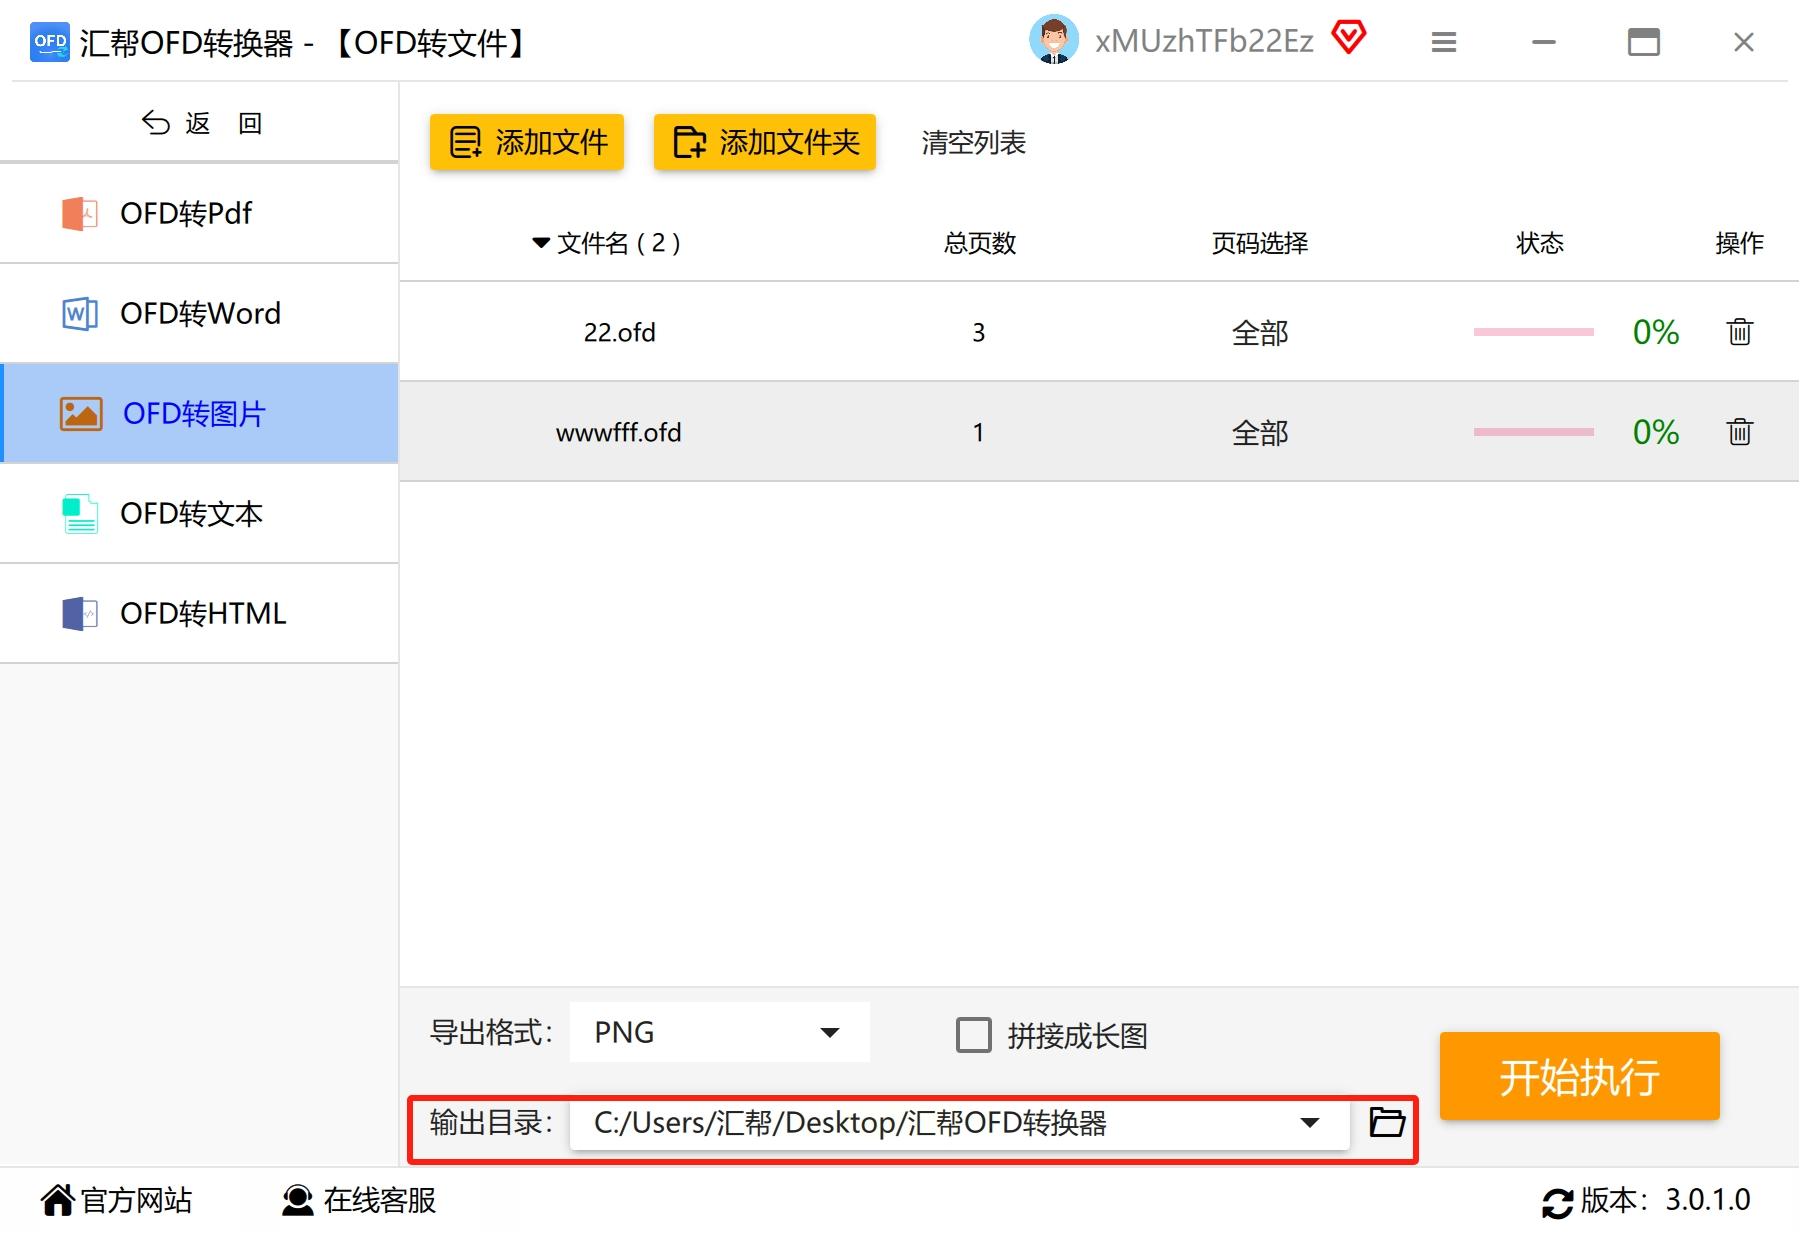1799x1233 pixels.
Task: Select OFD转Pdf in sidebar
Action: point(200,214)
